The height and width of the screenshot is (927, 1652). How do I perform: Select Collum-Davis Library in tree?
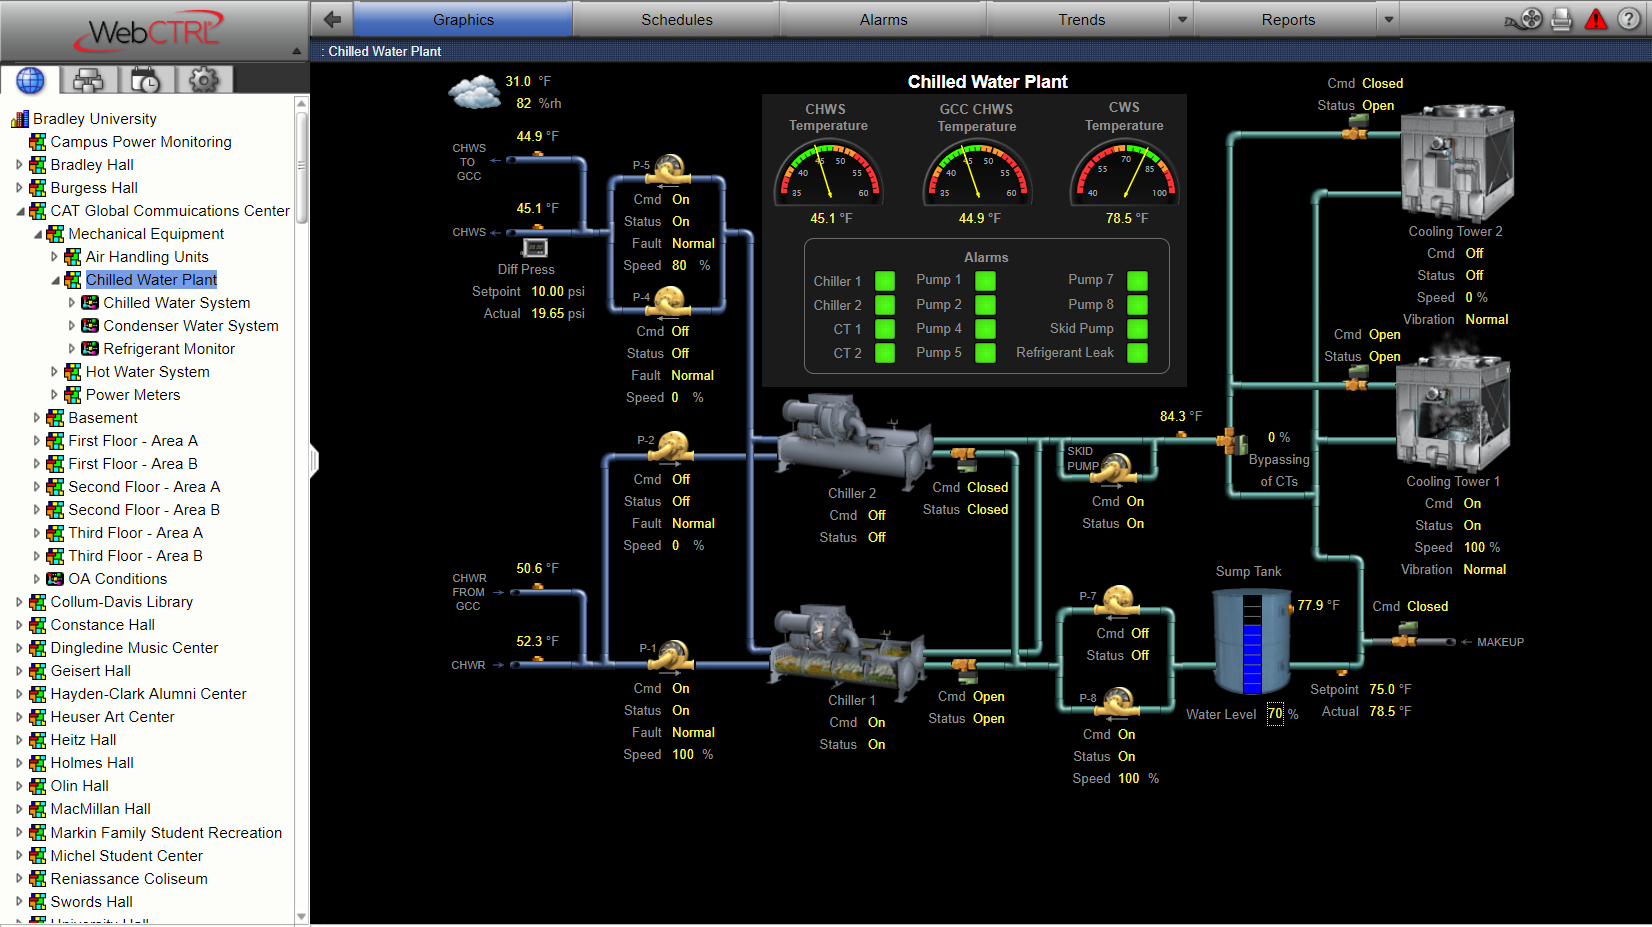coord(121,602)
